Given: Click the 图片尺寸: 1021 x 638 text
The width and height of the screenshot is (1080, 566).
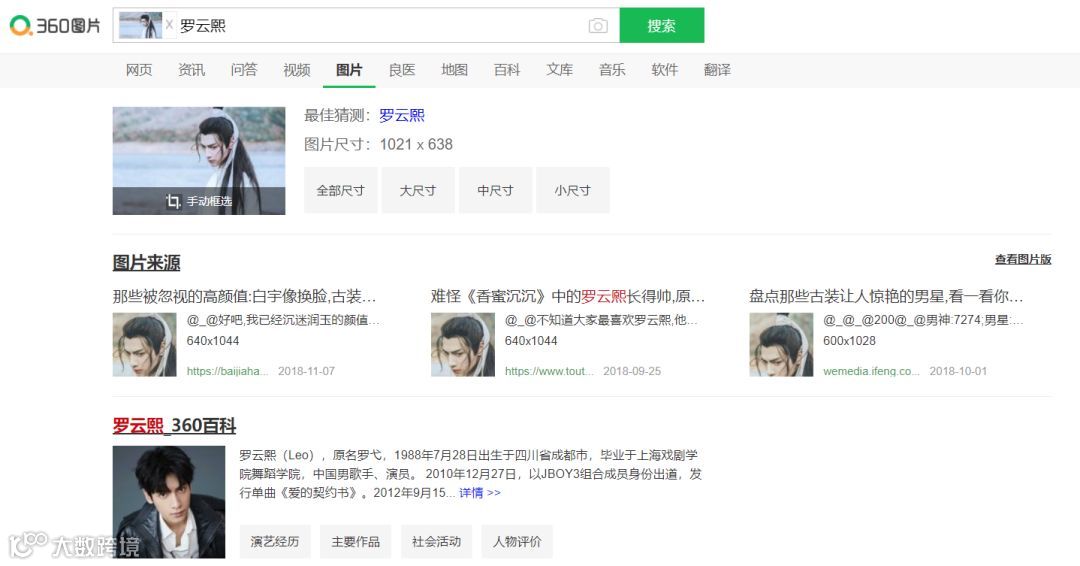Looking at the screenshot, I should click(x=378, y=144).
